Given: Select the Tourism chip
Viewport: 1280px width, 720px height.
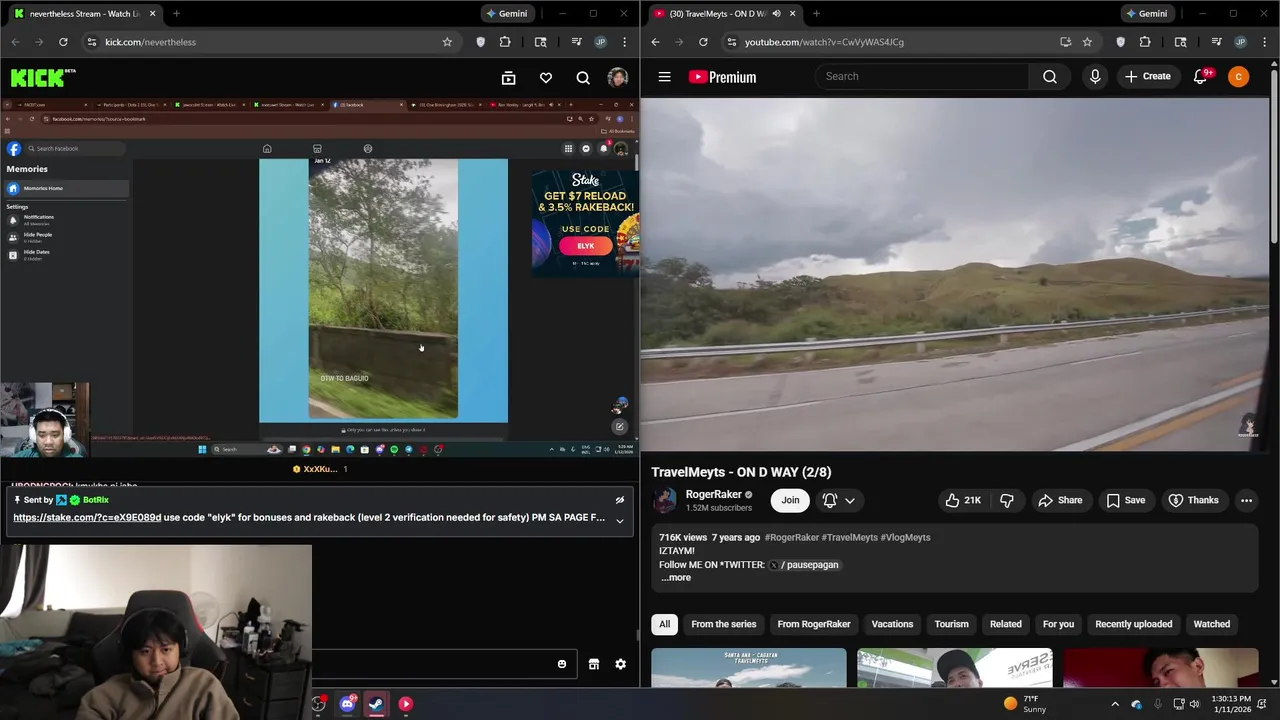Looking at the screenshot, I should (951, 624).
